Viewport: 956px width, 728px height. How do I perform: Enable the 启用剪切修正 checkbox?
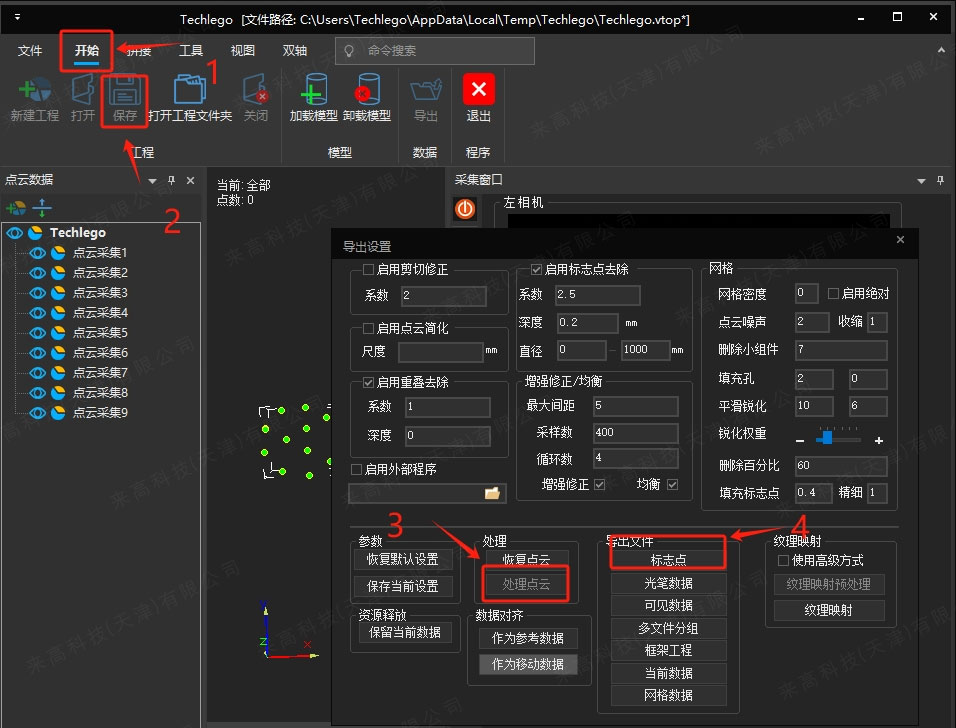(369, 269)
